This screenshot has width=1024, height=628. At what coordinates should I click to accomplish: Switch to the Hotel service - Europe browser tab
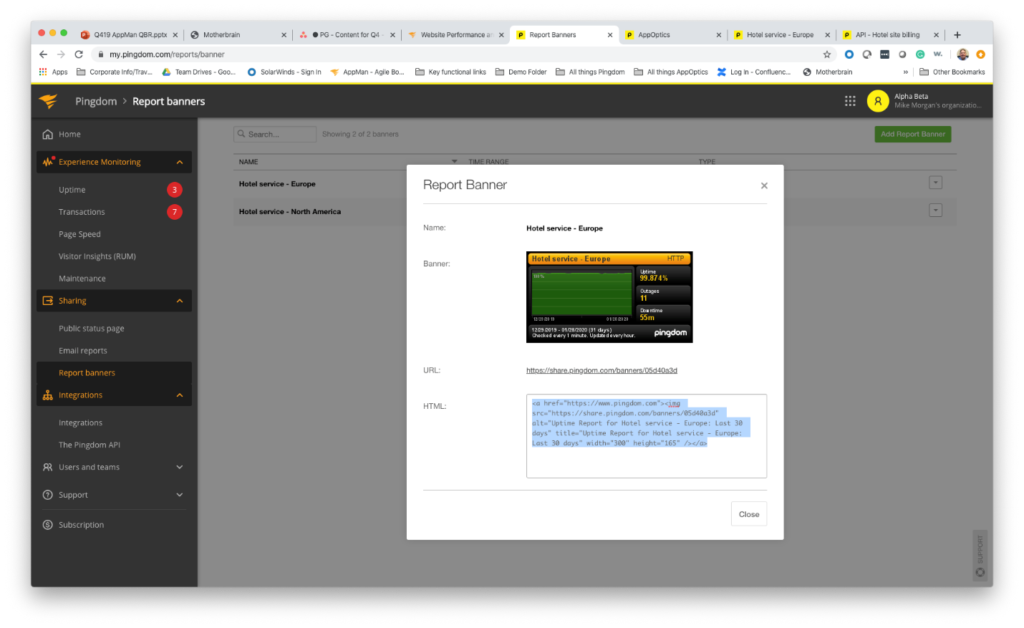(x=782, y=35)
